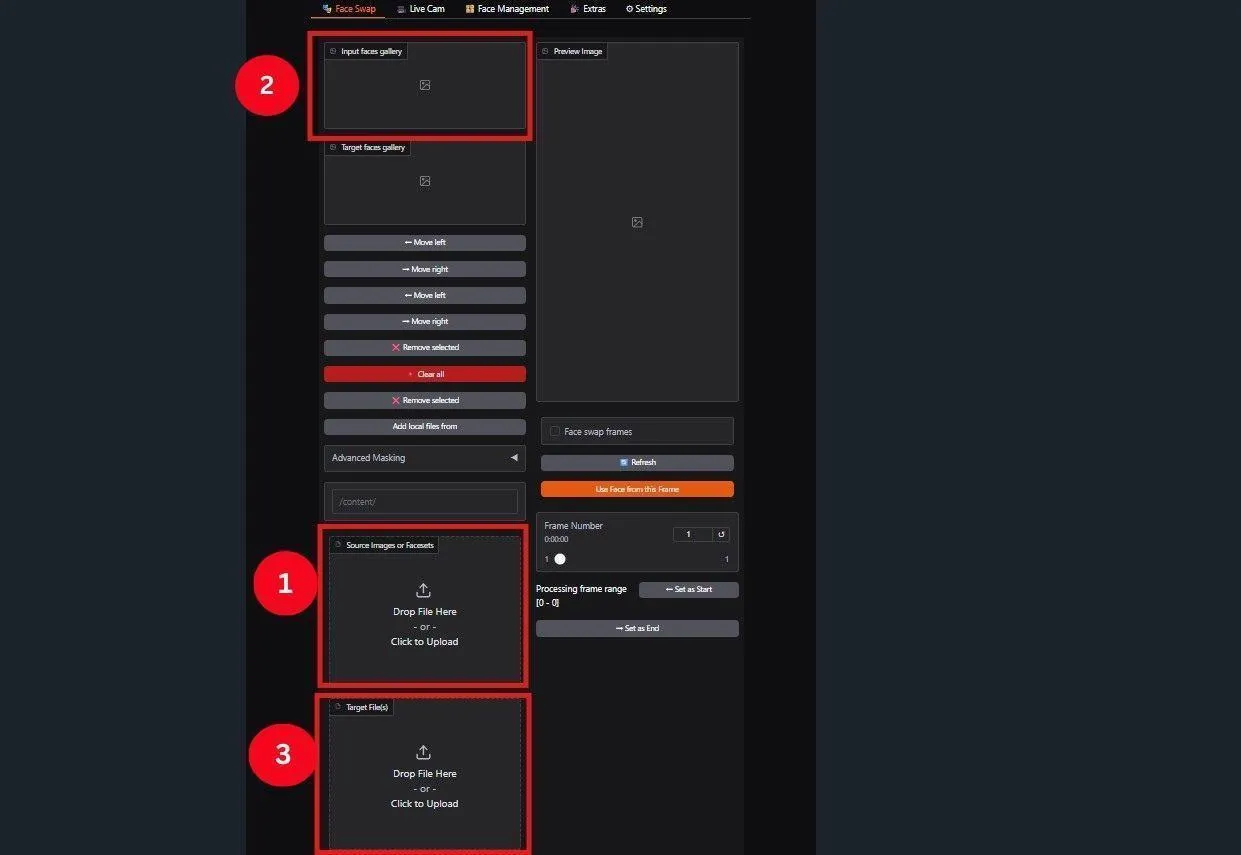Click upload arrow icon in Source Images or Facesets

tap(423, 590)
